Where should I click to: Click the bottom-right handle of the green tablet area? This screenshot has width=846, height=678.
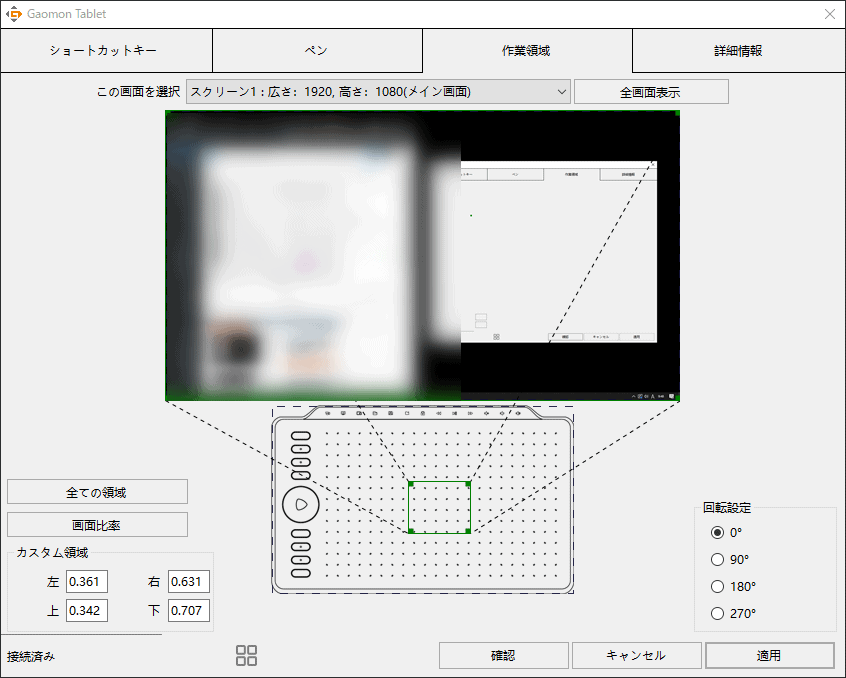(x=468, y=531)
